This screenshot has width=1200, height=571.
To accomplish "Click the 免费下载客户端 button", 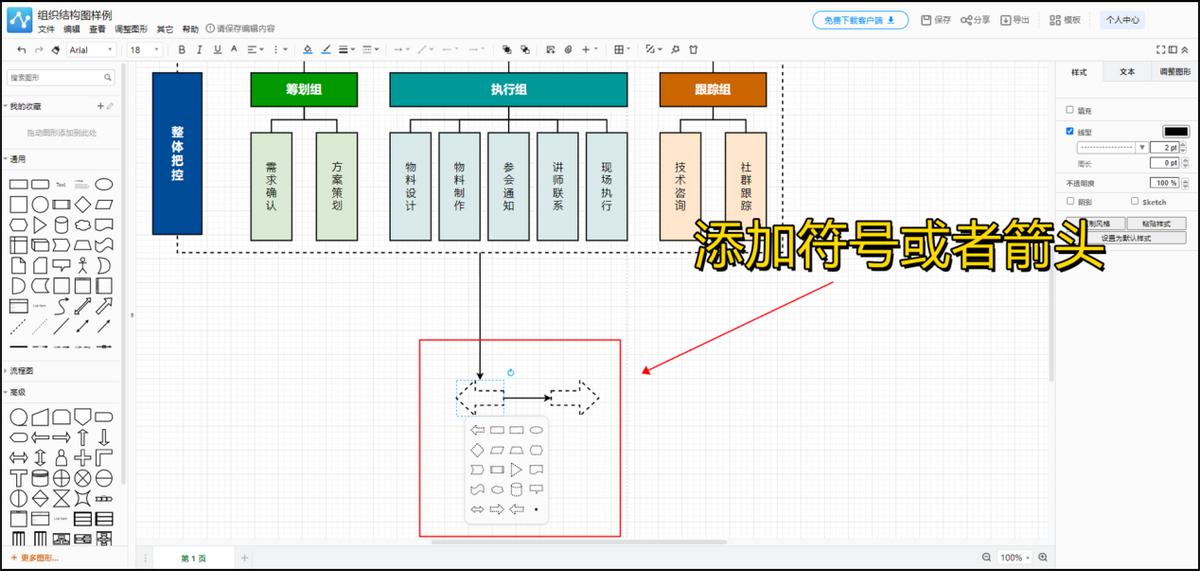I will pyautogui.click(x=860, y=20).
